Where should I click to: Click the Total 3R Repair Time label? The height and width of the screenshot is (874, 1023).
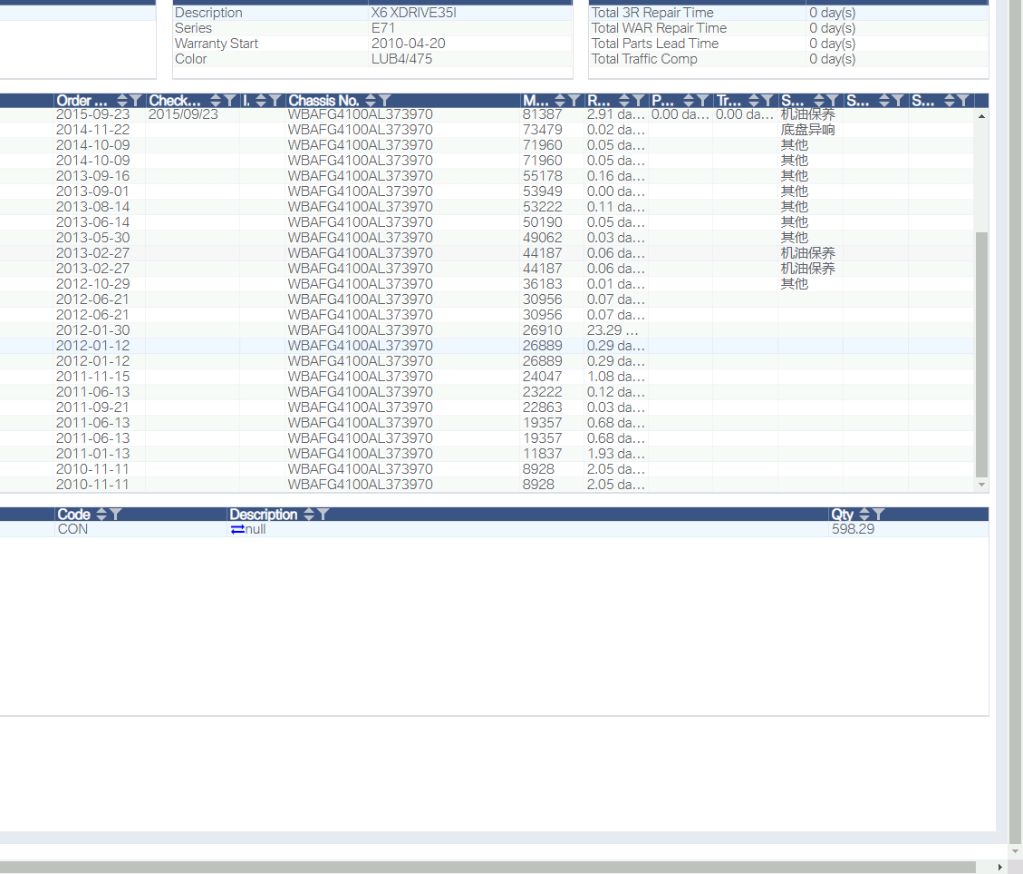tap(652, 12)
